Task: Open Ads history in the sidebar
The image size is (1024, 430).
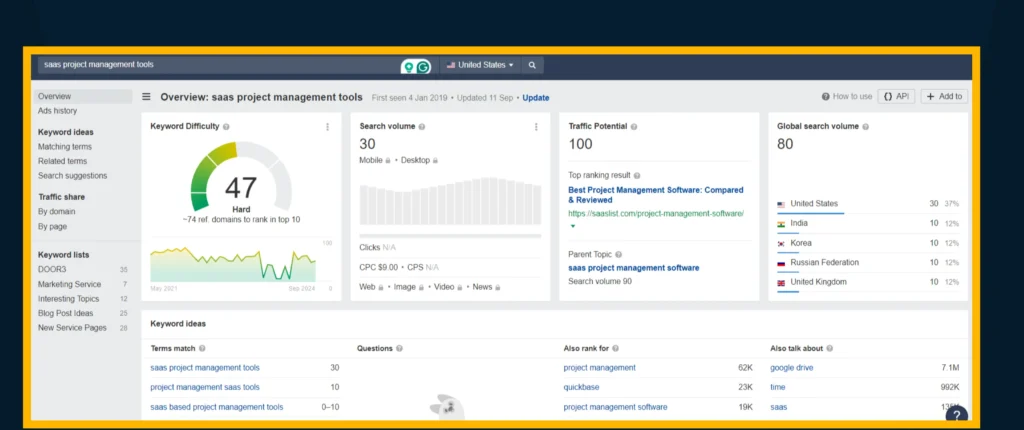Action: pos(57,111)
